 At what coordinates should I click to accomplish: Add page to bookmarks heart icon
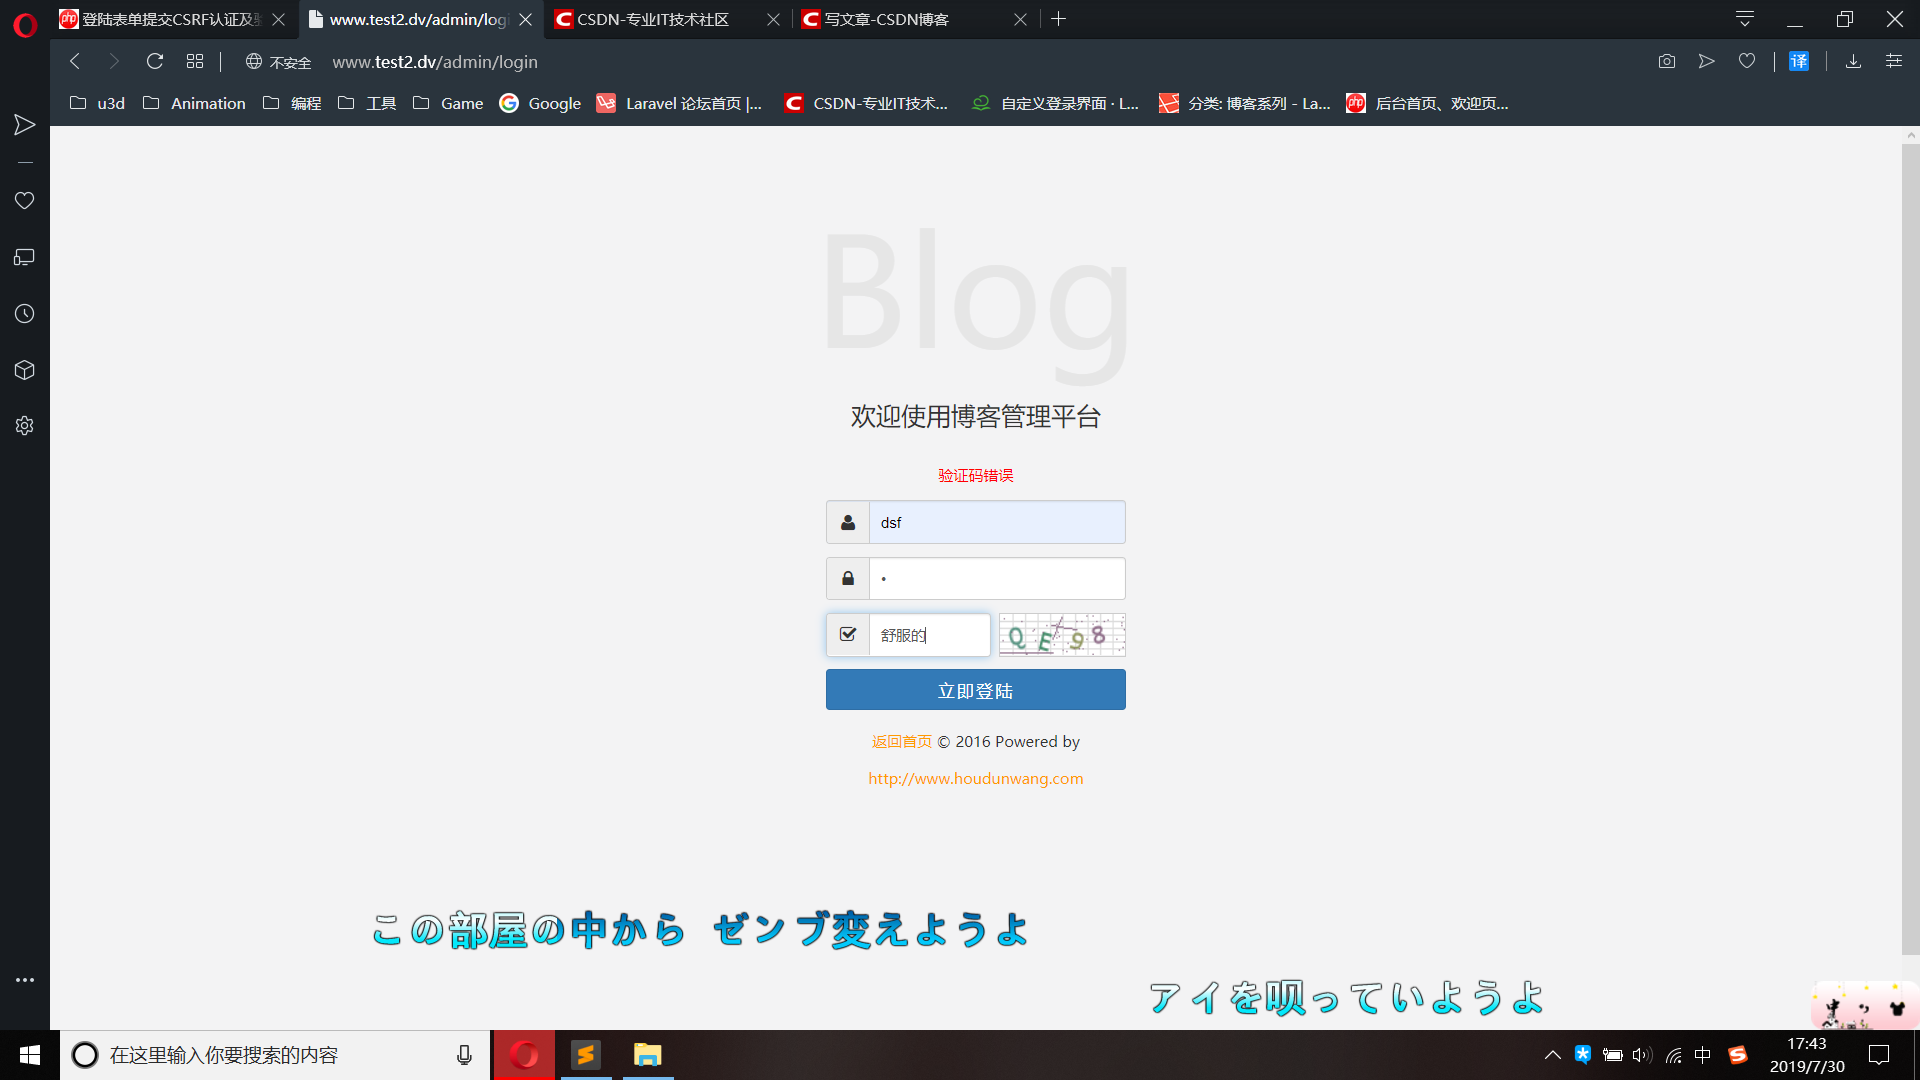tap(1747, 61)
